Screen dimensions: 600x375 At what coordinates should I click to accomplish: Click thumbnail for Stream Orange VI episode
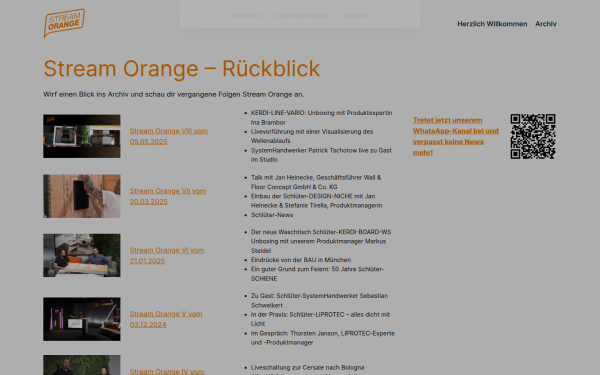[x=82, y=256]
